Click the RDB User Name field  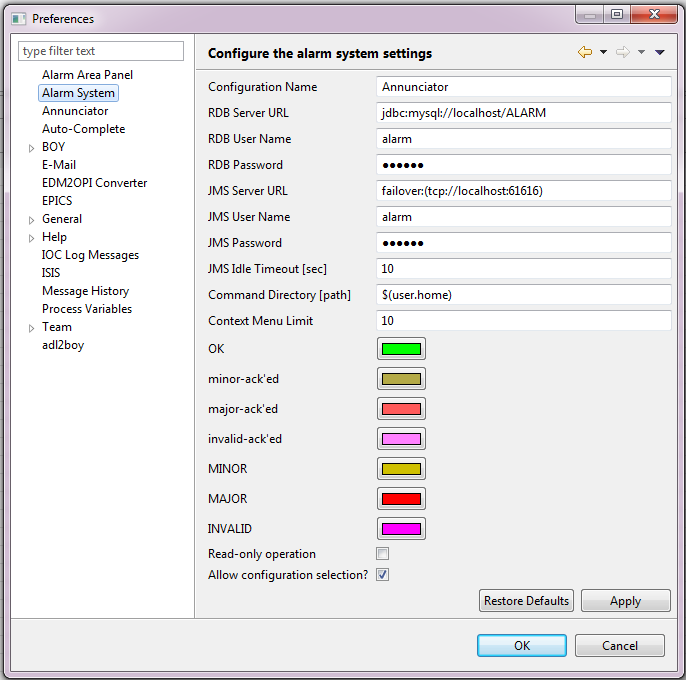click(524, 139)
